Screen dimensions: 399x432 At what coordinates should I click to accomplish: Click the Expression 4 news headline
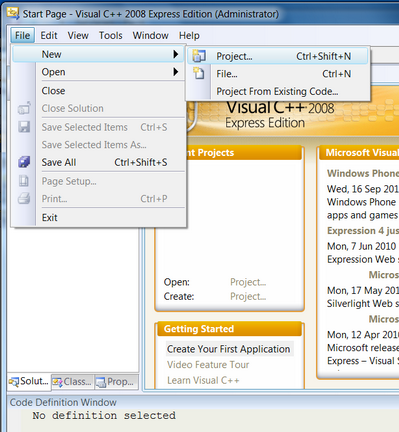[x=363, y=231]
